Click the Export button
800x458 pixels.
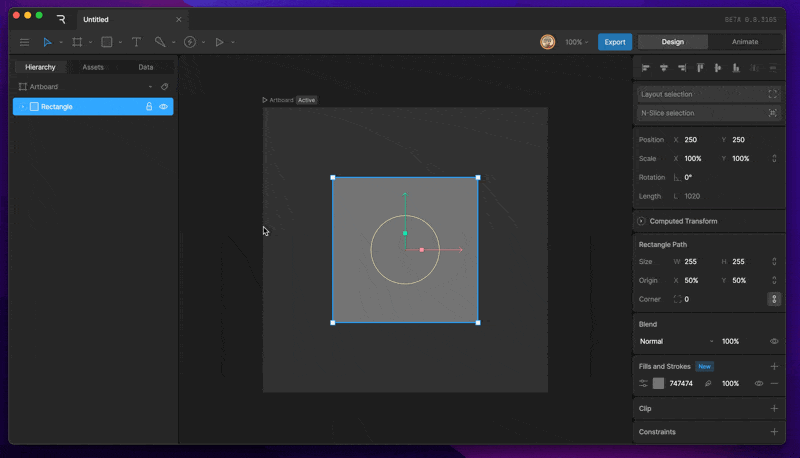point(615,42)
